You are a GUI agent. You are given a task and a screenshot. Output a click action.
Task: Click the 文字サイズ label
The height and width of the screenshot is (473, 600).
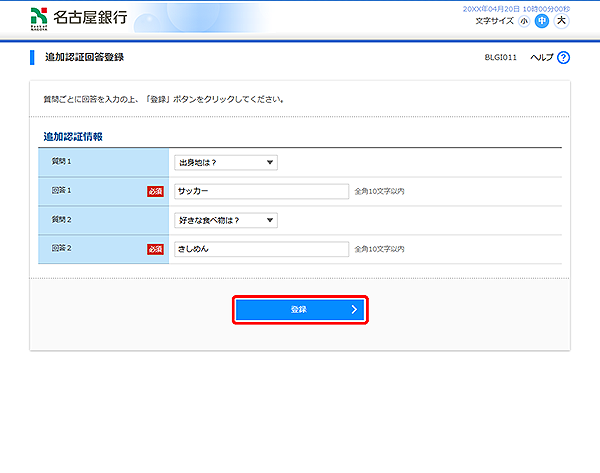tap(496, 20)
